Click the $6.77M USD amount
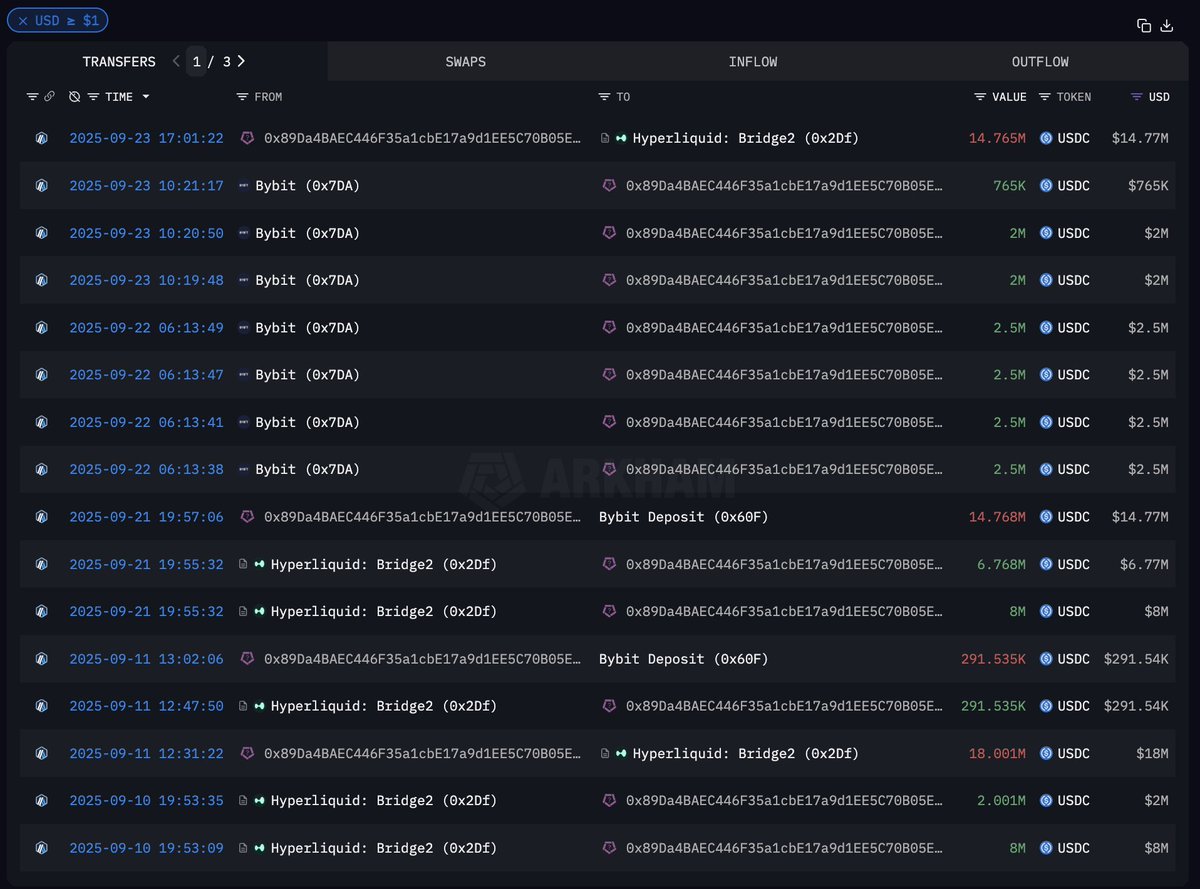 tap(1144, 564)
